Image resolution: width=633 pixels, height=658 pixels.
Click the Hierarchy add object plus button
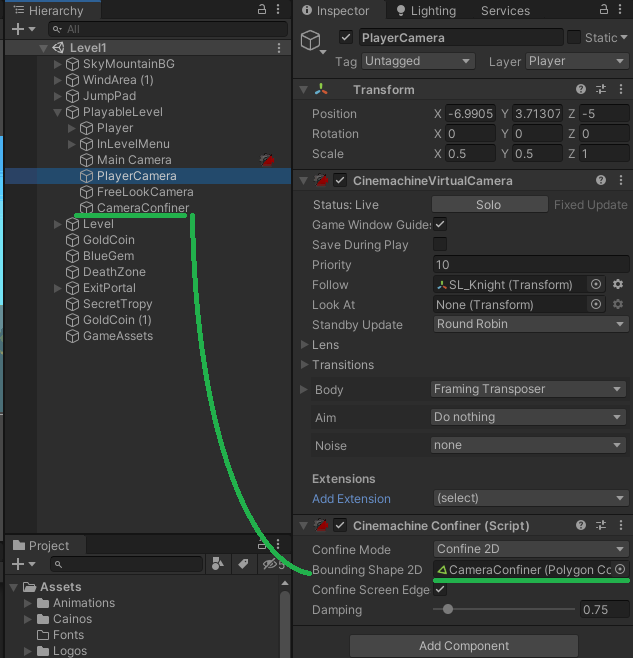[18, 29]
